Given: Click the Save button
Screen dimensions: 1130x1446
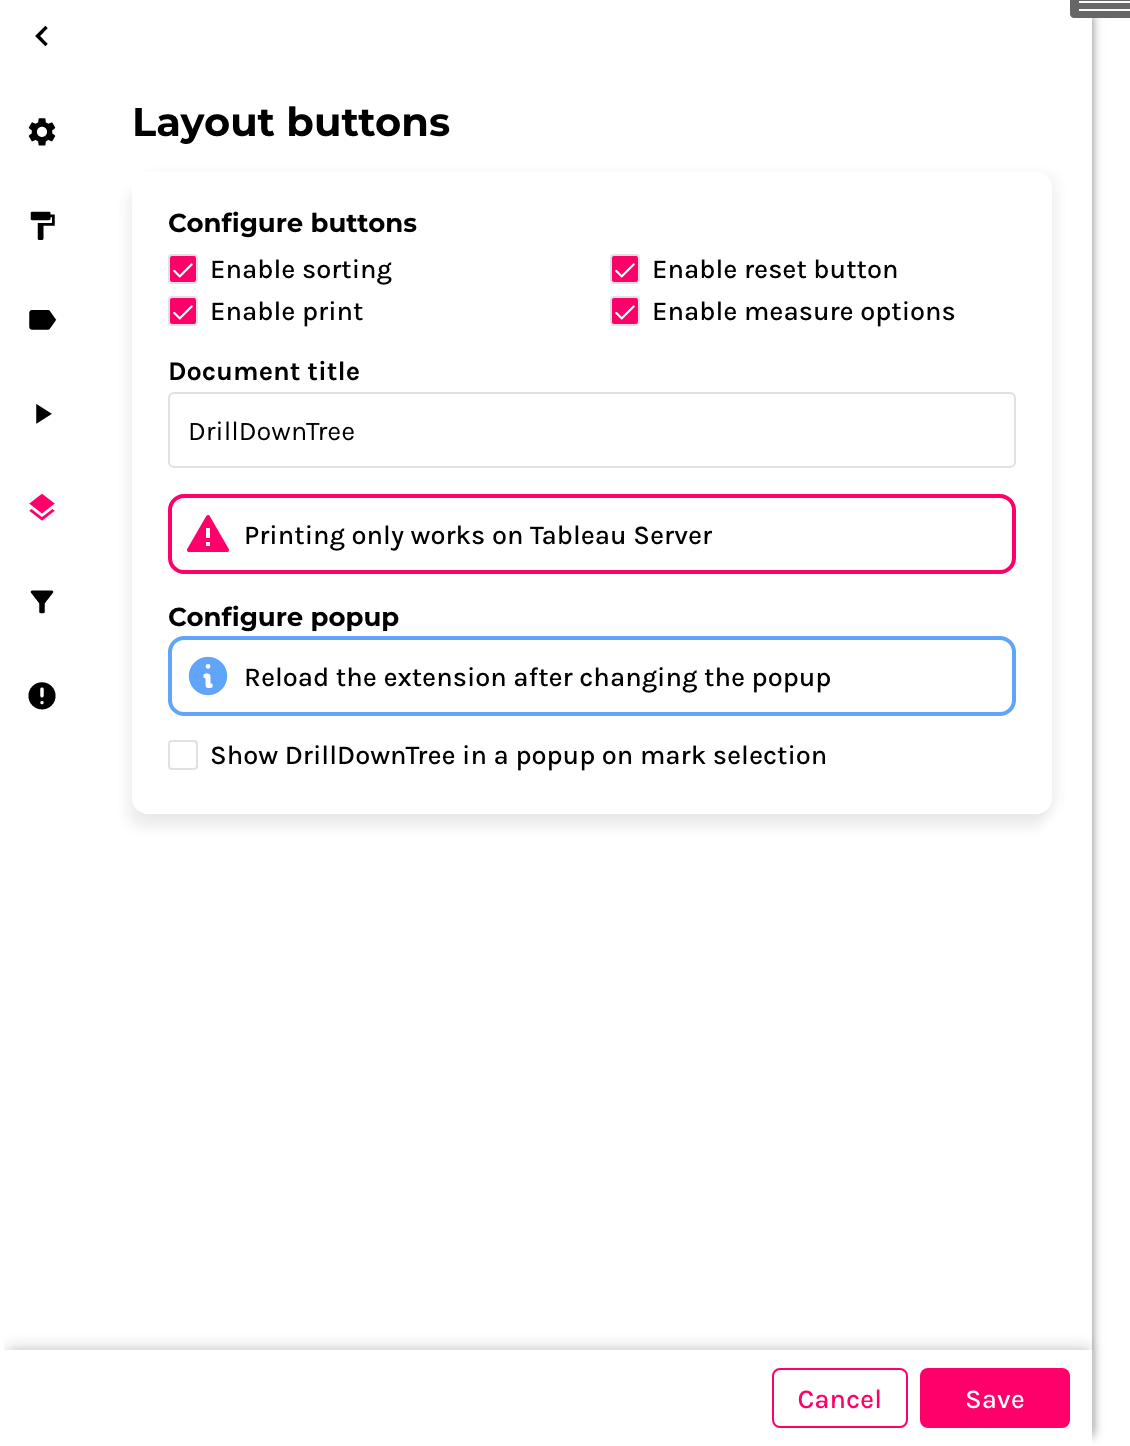Looking at the screenshot, I should point(994,1398).
